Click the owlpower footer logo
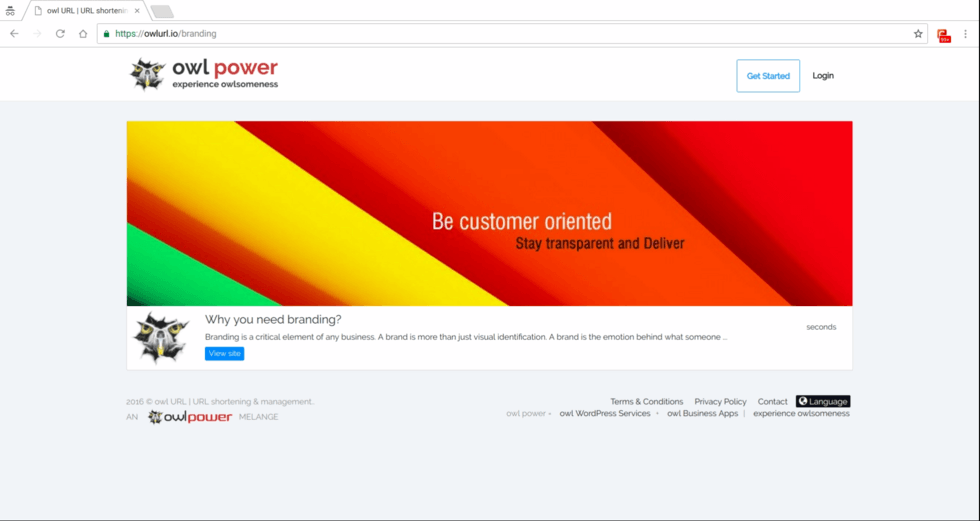 [x=190, y=417]
